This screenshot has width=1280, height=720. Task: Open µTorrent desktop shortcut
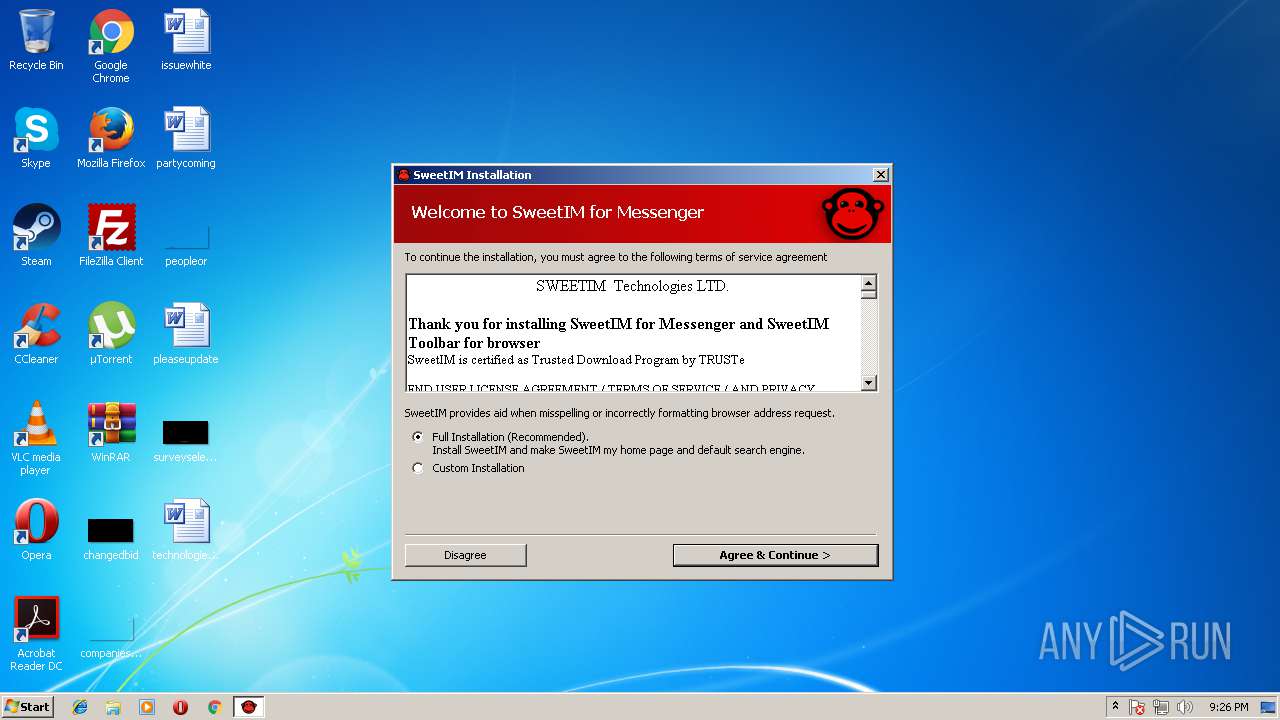(x=111, y=334)
